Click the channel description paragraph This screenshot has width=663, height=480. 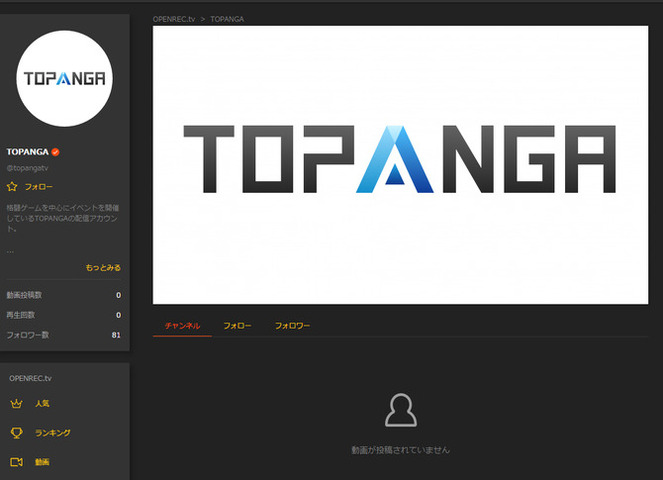click(x=63, y=218)
